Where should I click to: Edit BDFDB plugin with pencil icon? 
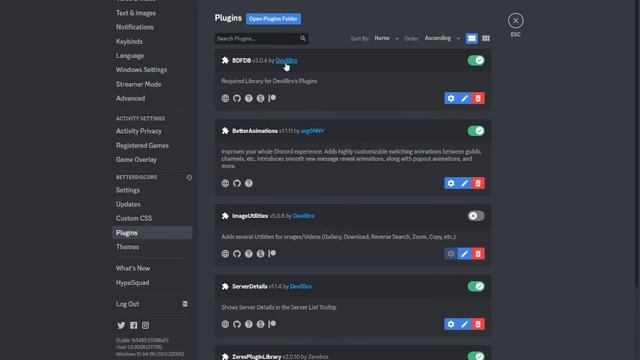(x=464, y=98)
